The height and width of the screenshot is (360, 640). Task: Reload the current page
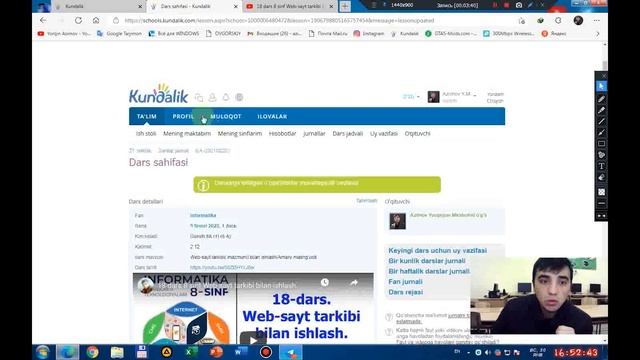coord(78,20)
